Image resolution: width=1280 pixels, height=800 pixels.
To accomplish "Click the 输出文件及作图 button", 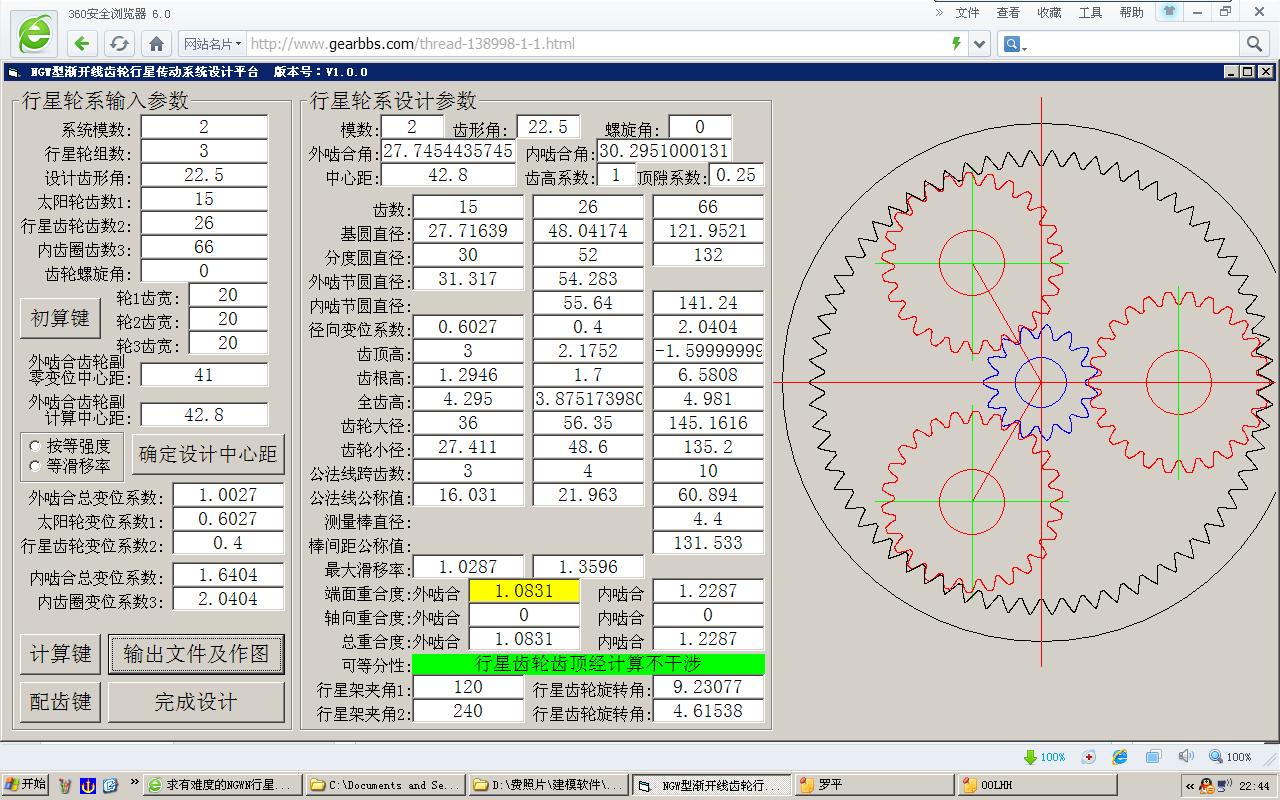I will 196,654.
